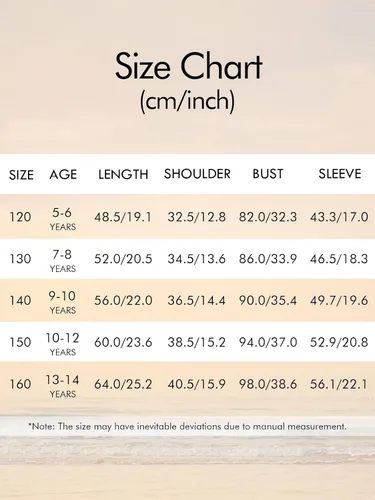Select size 160 row label

[20, 384]
